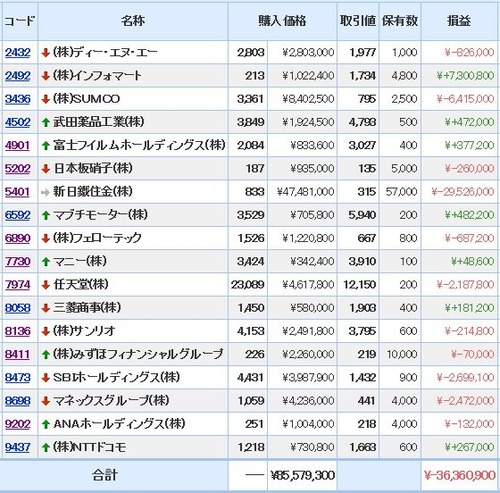
Task: Click the コード column header
Action: tap(19, 21)
